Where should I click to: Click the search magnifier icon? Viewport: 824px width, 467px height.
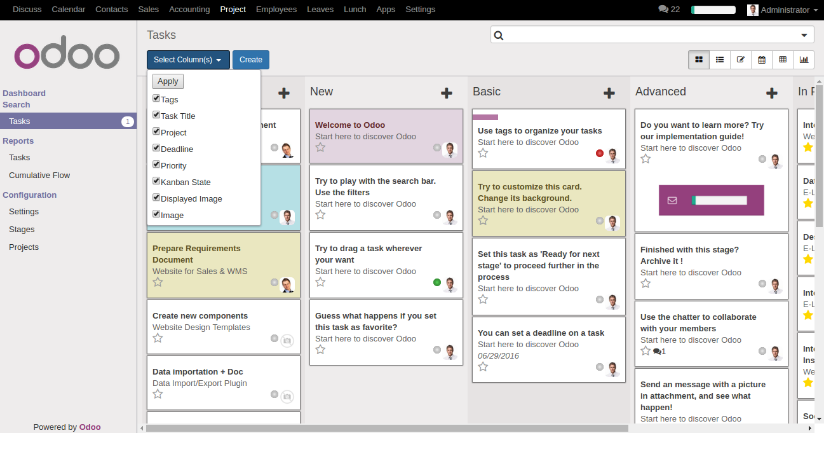[499, 35]
